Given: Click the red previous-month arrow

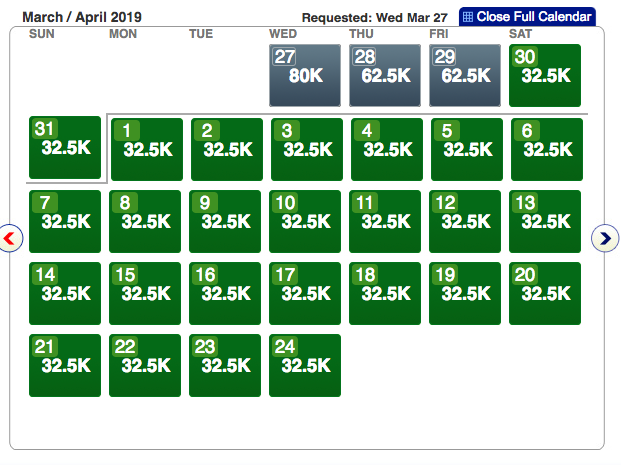Looking at the screenshot, I should click(x=10, y=238).
